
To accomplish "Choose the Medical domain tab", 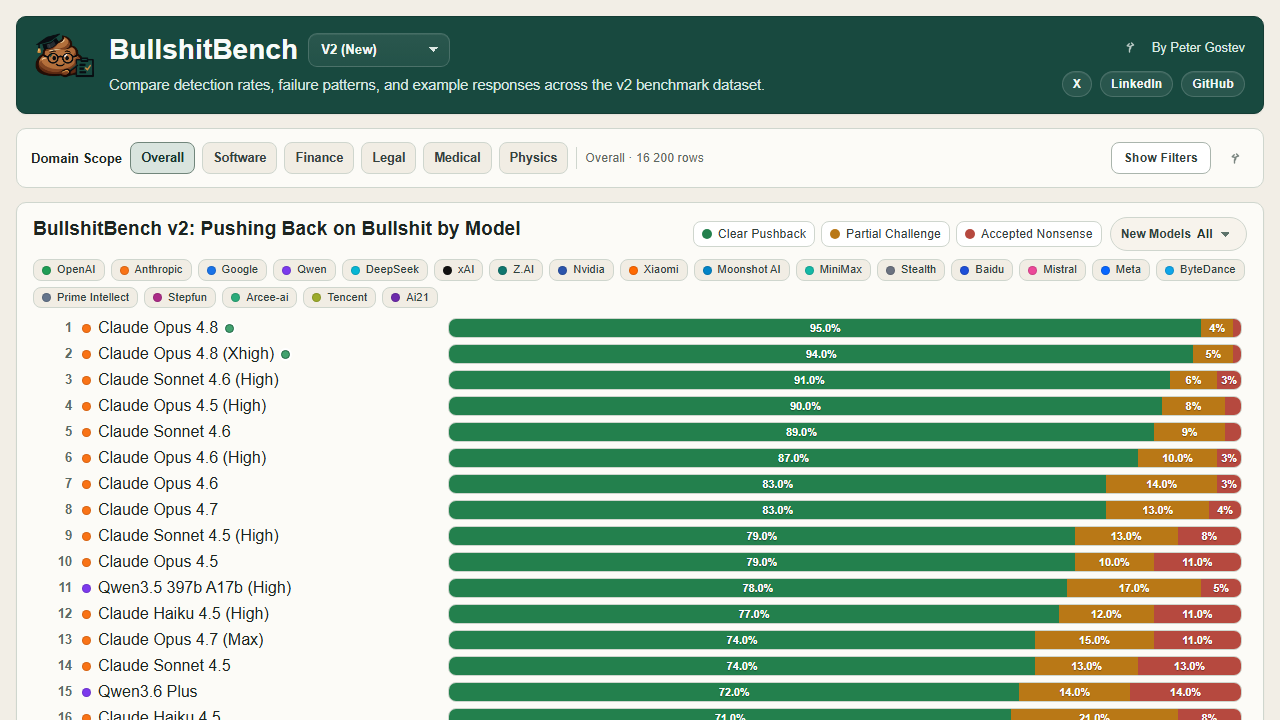I will (x=458, y=158).
